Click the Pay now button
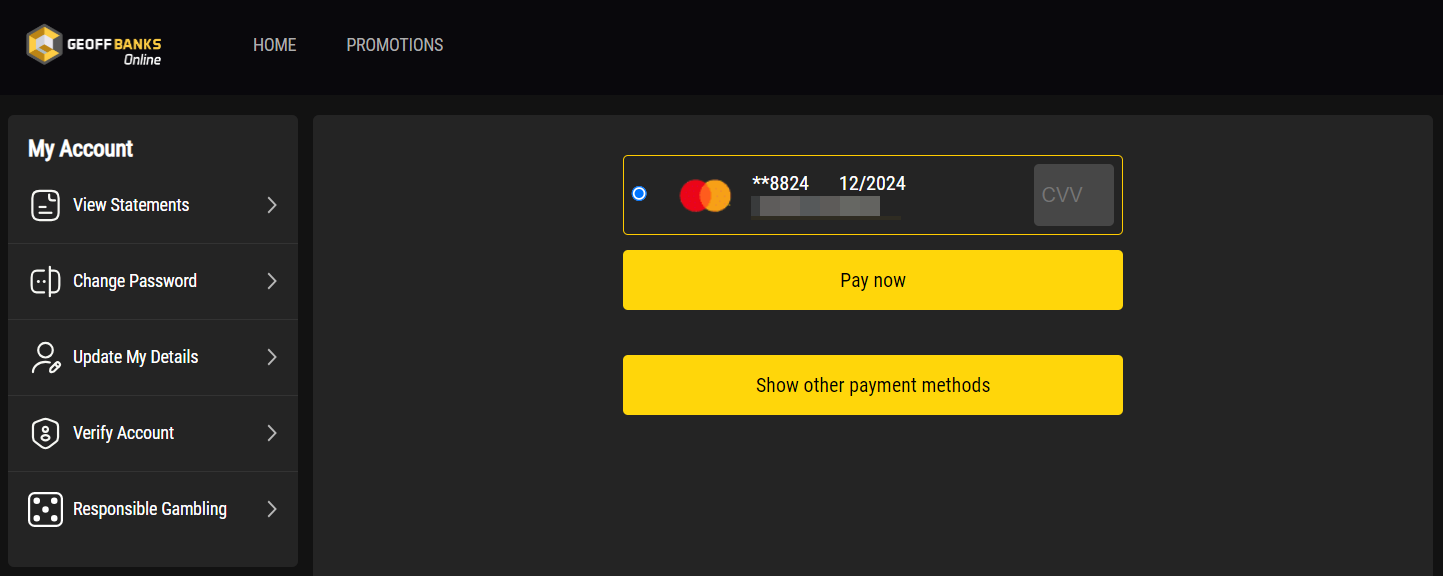Image resolution: width=1443 pixels, height=576 pixels. coord(873,280)
